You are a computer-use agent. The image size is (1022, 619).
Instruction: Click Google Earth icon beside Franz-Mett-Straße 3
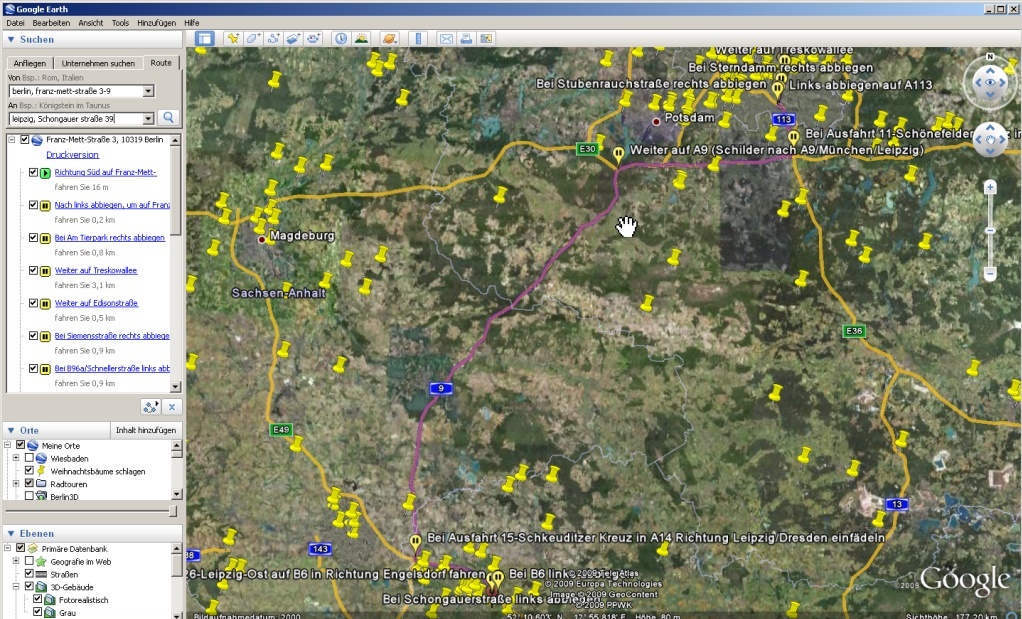[x=37, y=139]
